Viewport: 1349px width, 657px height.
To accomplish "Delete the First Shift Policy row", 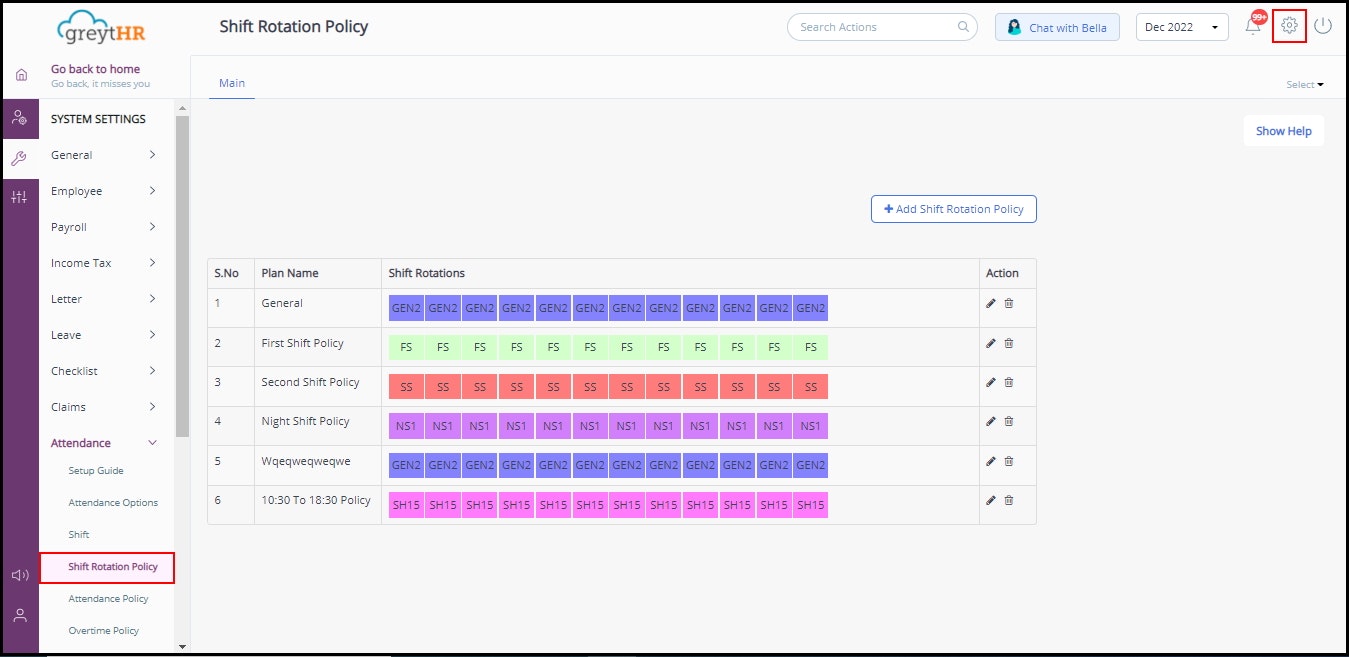I will click(1008, 343).
